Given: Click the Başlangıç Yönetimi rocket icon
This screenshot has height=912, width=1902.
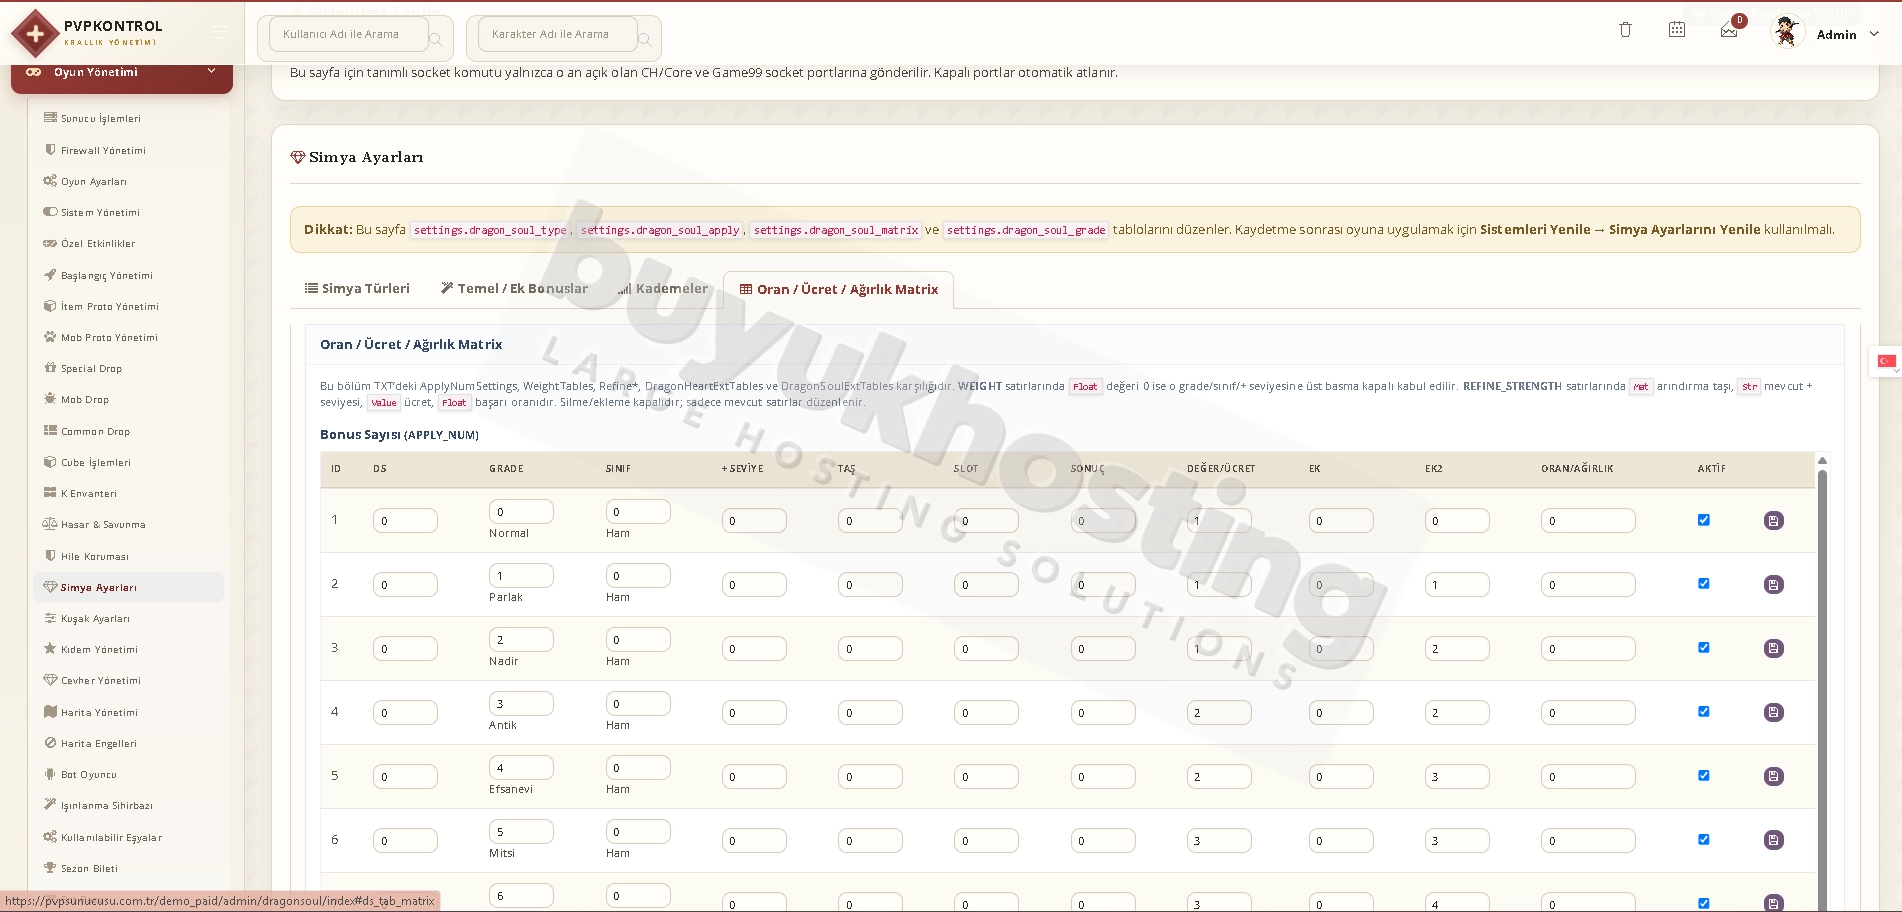Looking at the screenshot, I should pyautogui.click(x=50, y=275).
